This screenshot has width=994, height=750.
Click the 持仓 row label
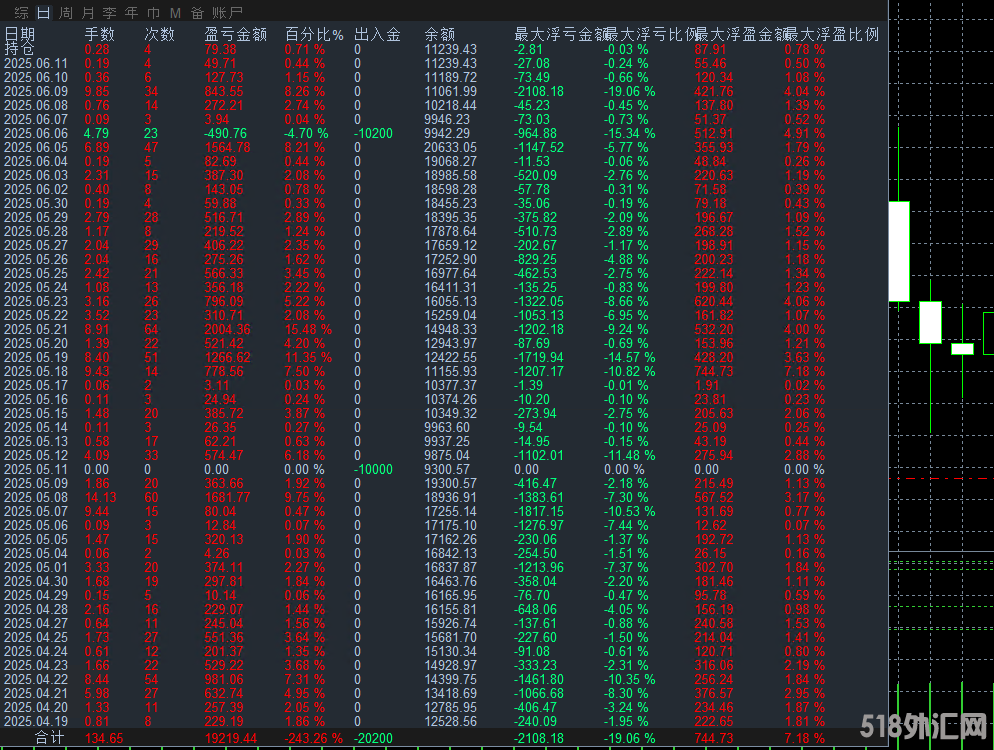pos(20,49)
